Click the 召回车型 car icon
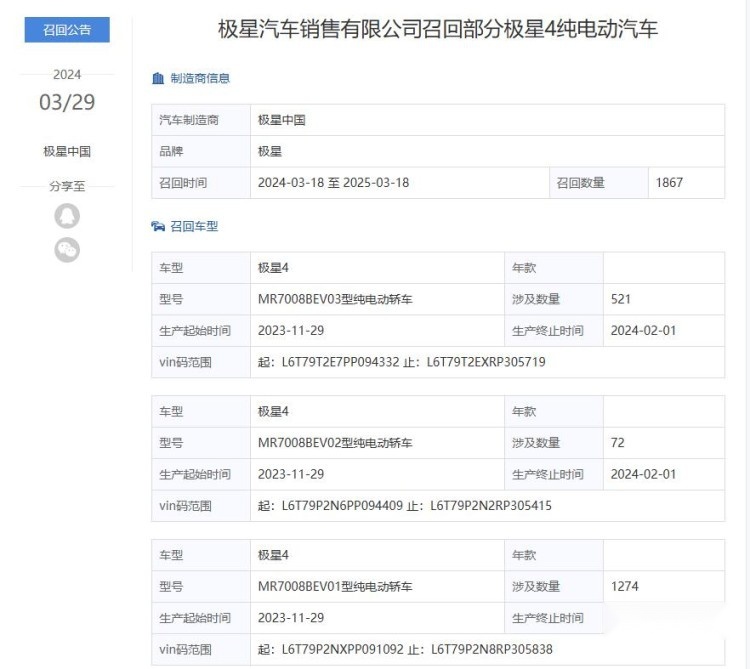Screen dimensions: 750x669 158,226
